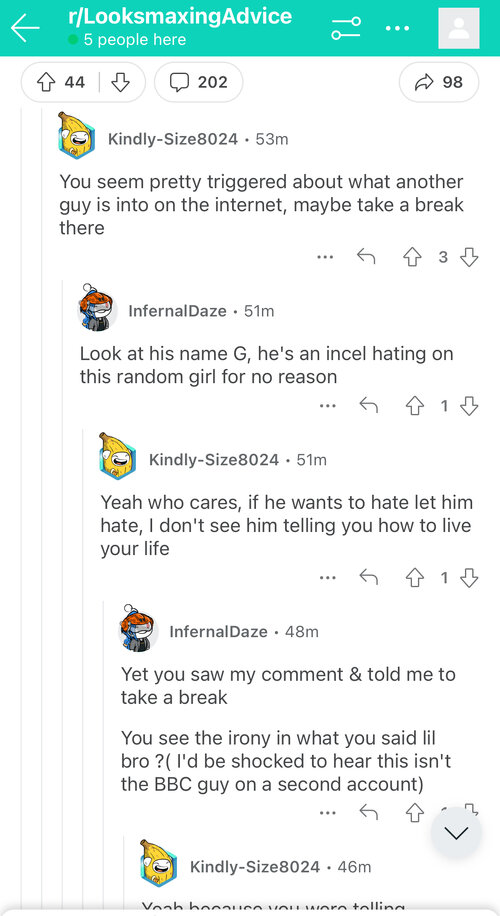
Task: Reply to InfernalDaze's 'Look at his name' comment
Action: 368,406
